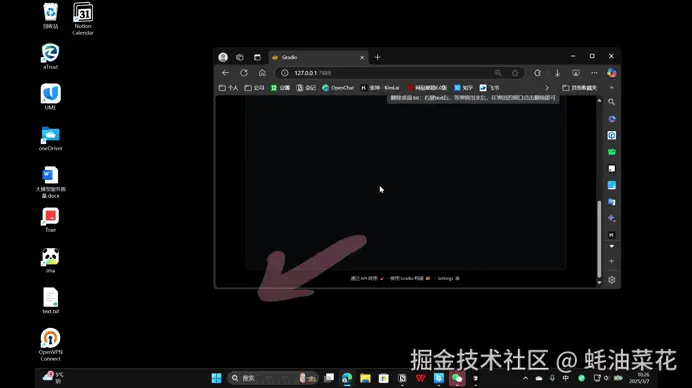Go back in the browser
The height and width of the screenshot is (388, 692).
click(226, 73)
